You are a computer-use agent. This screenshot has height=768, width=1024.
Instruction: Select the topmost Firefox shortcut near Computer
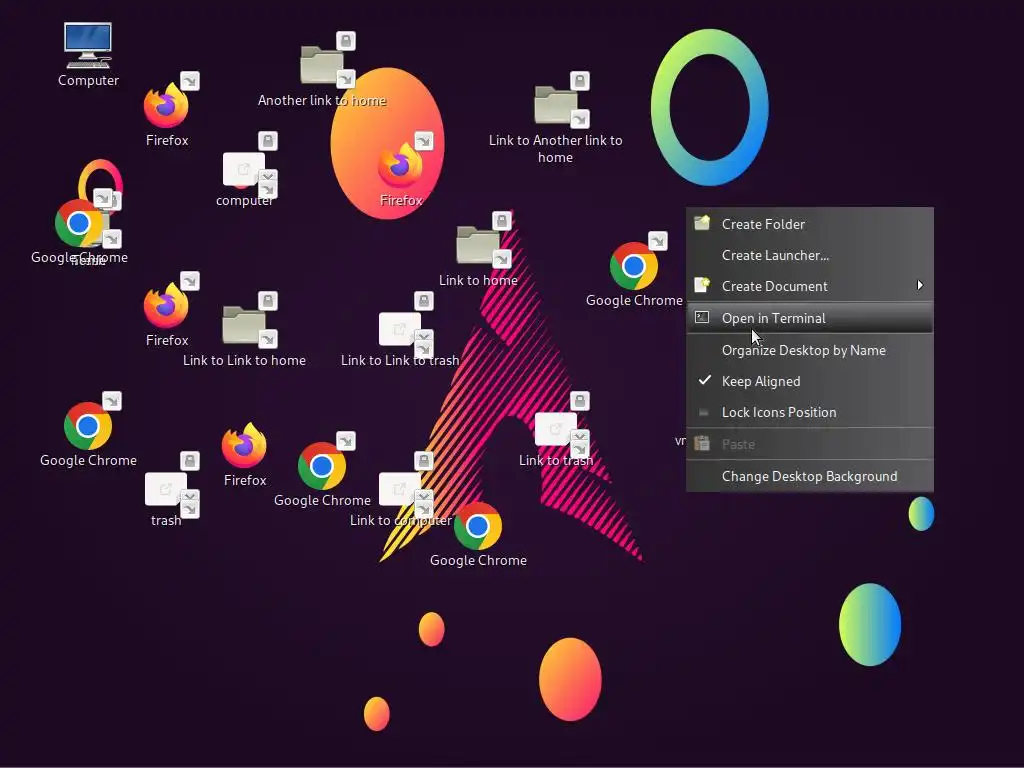[166, 105]
